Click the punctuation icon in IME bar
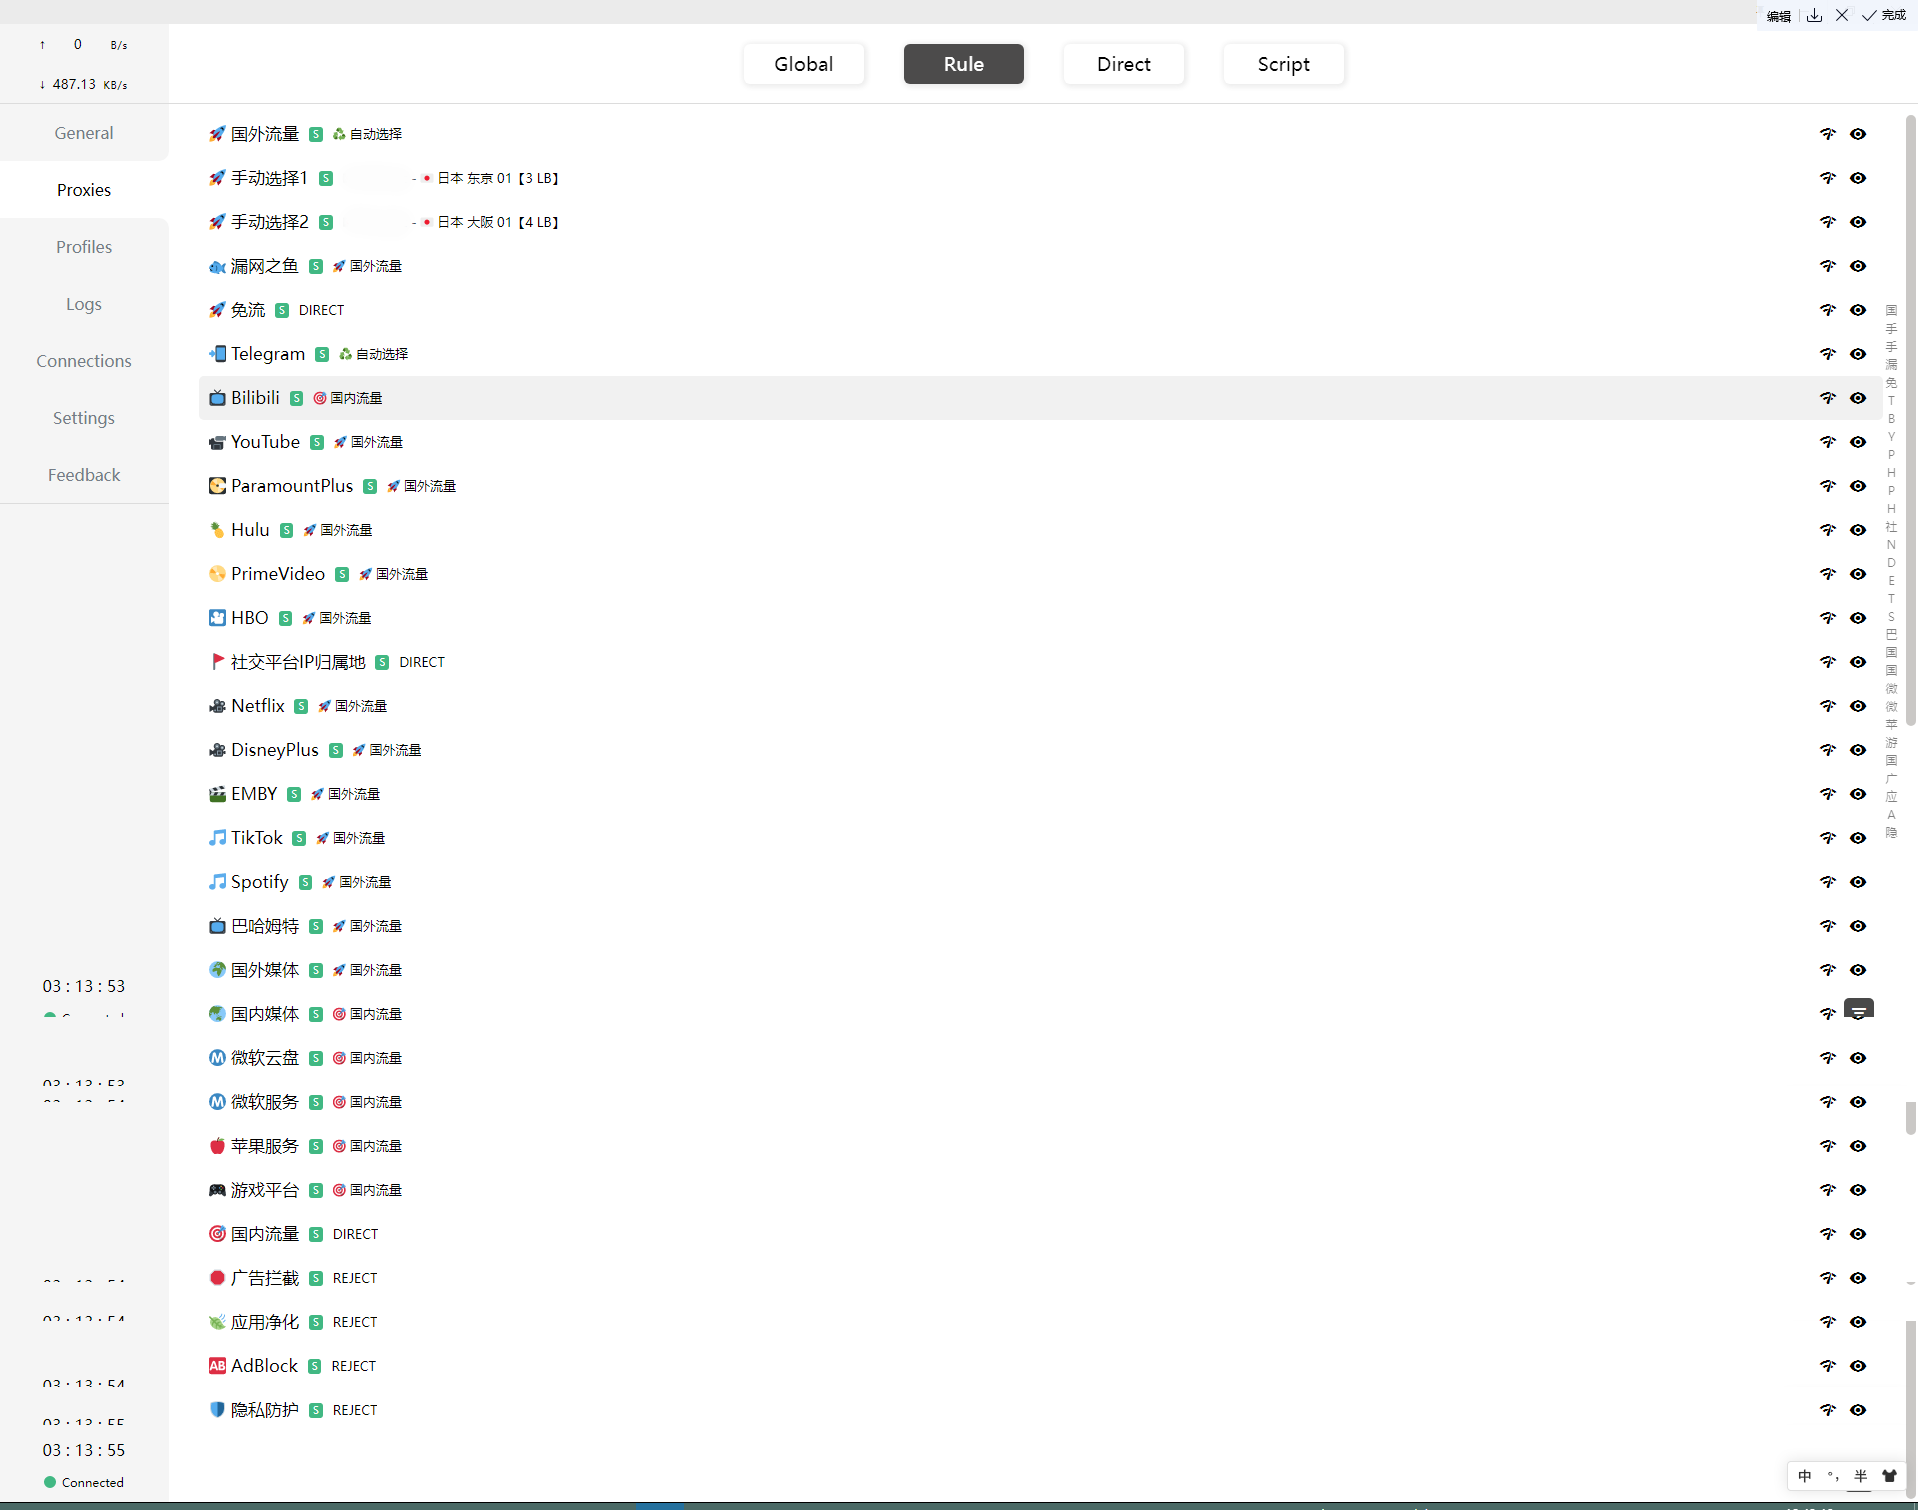Screen dimensions: 1918x1510 pos(1833,1476)
